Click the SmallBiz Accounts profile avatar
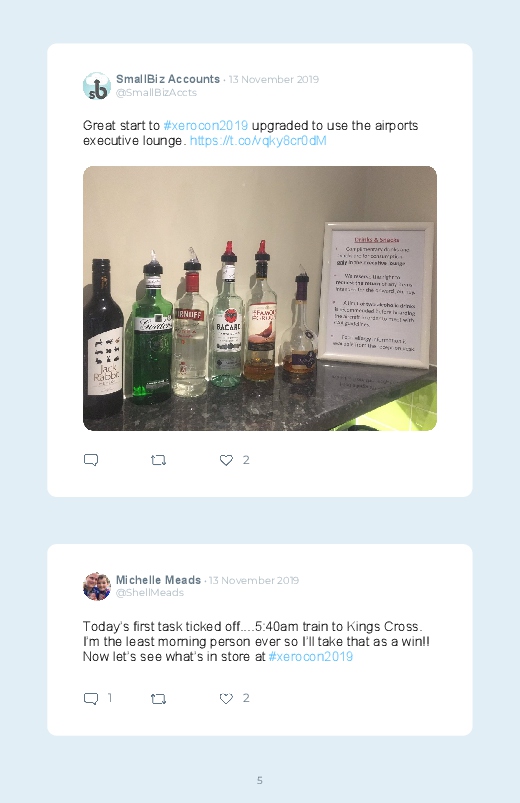This screenshot has height=803, width=520. click(97, 86)
